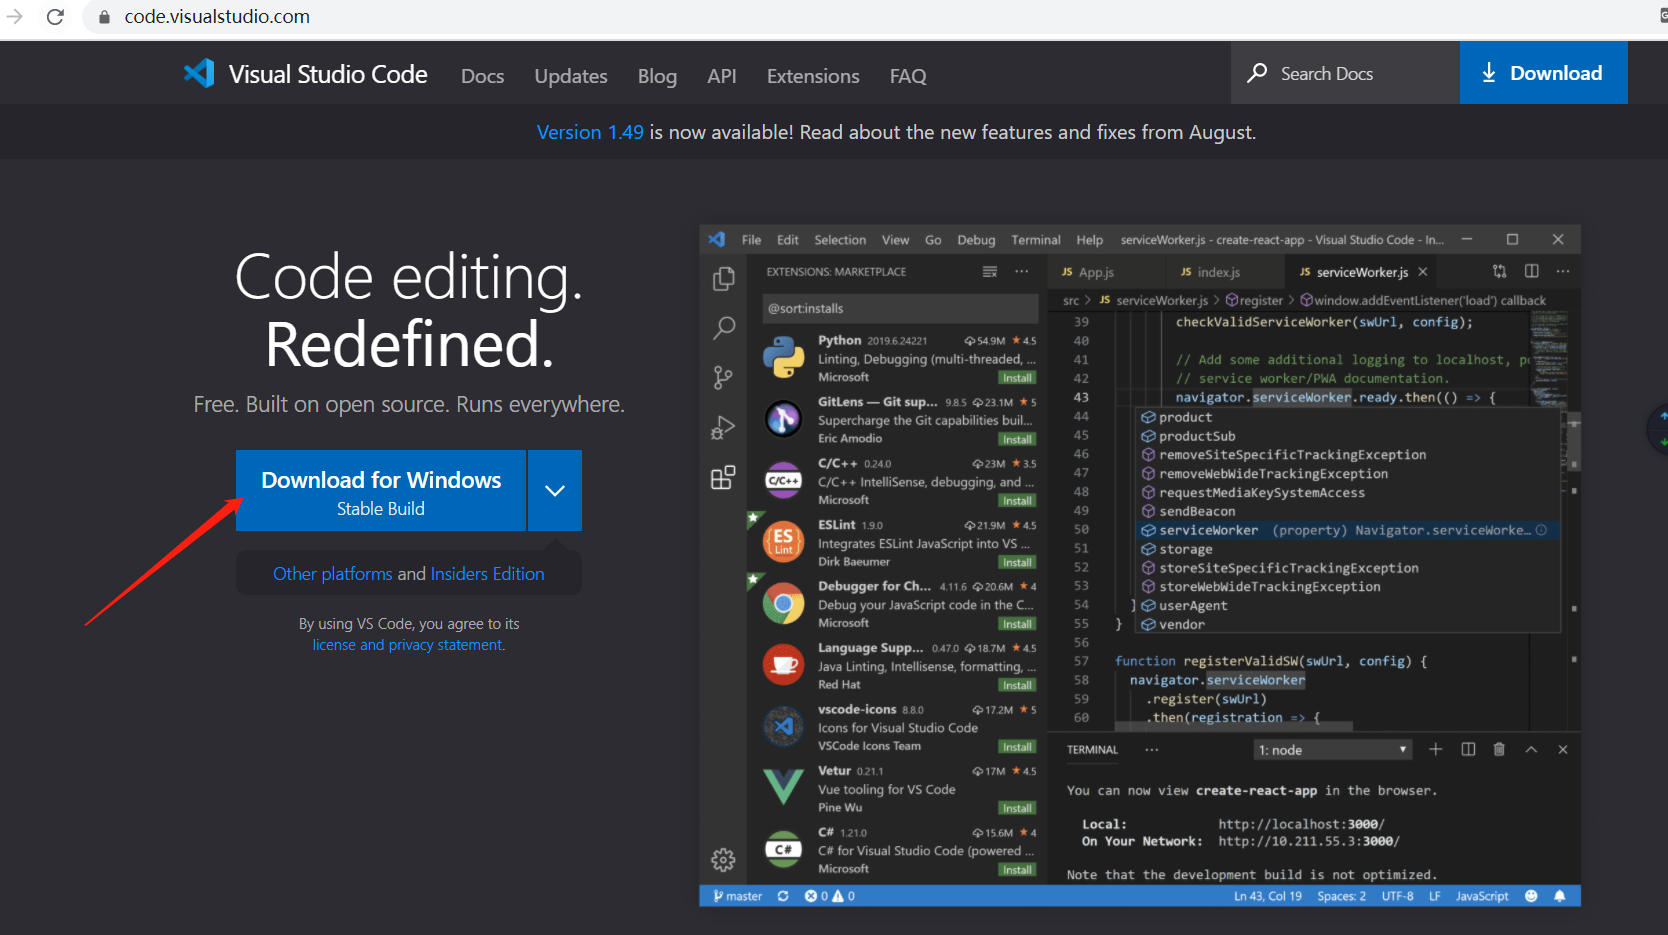Click the Manage gear icon in activity bar

(723, 859)
